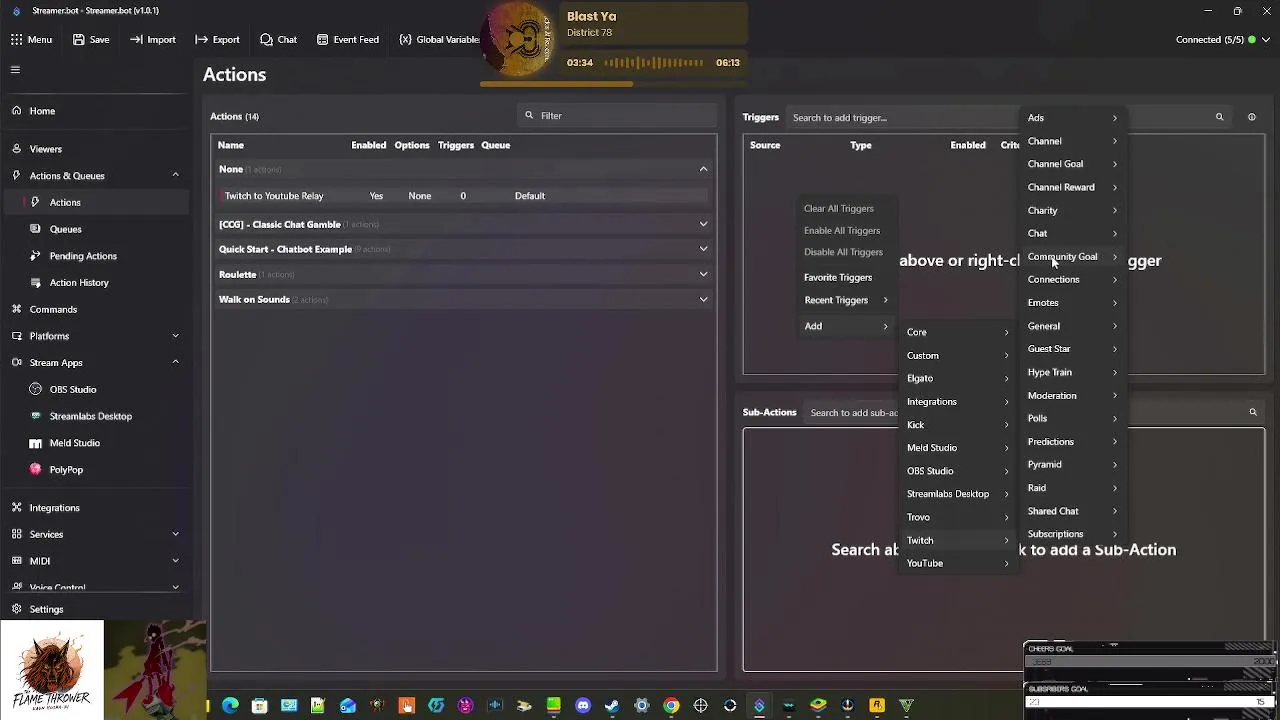Open Rockstar Games Launcher from the taskbar

point(877,706)
